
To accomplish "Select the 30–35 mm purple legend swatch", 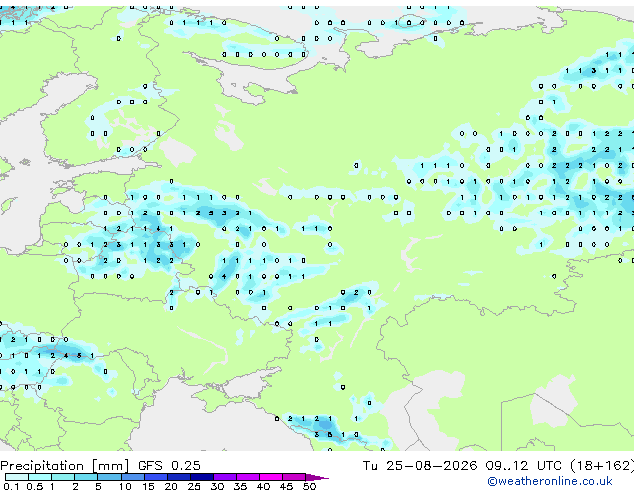I will pyautogui.click(x=225, y=477).
